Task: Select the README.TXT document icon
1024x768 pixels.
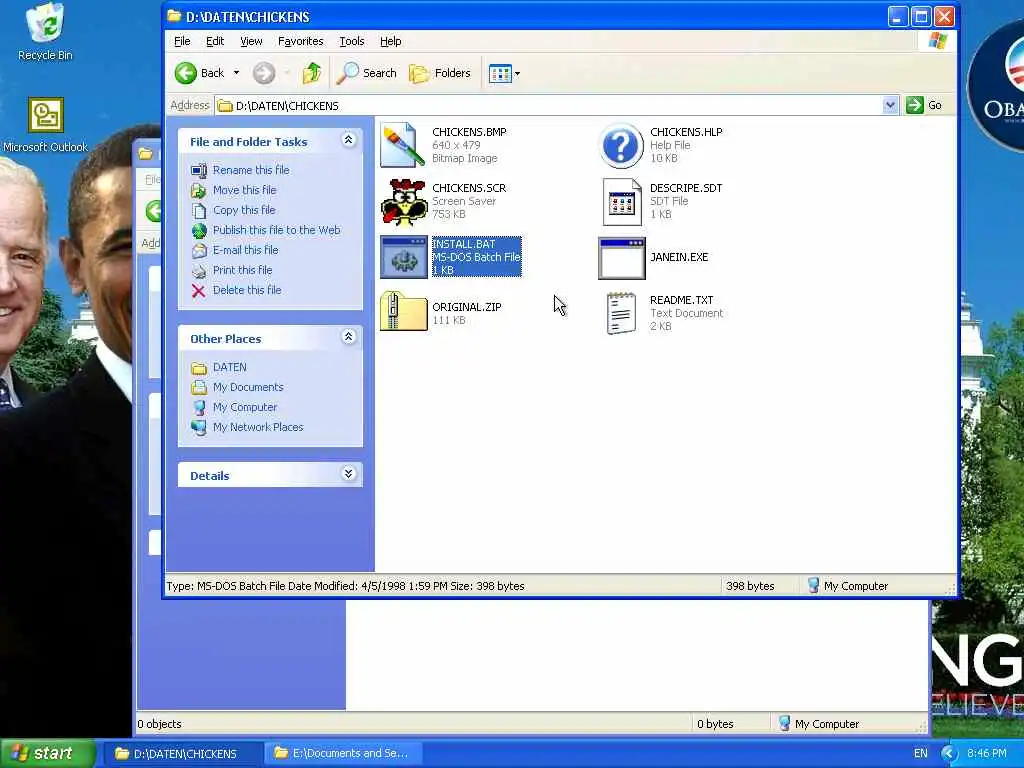Action: click(620, 313)
